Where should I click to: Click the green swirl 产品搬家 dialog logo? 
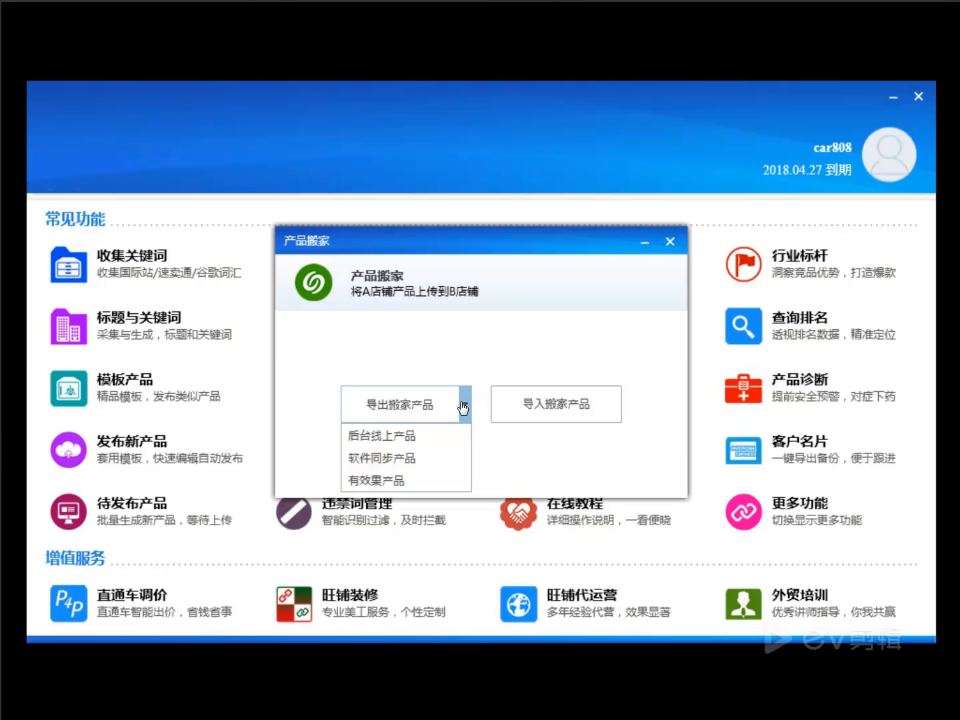point(313,282)
